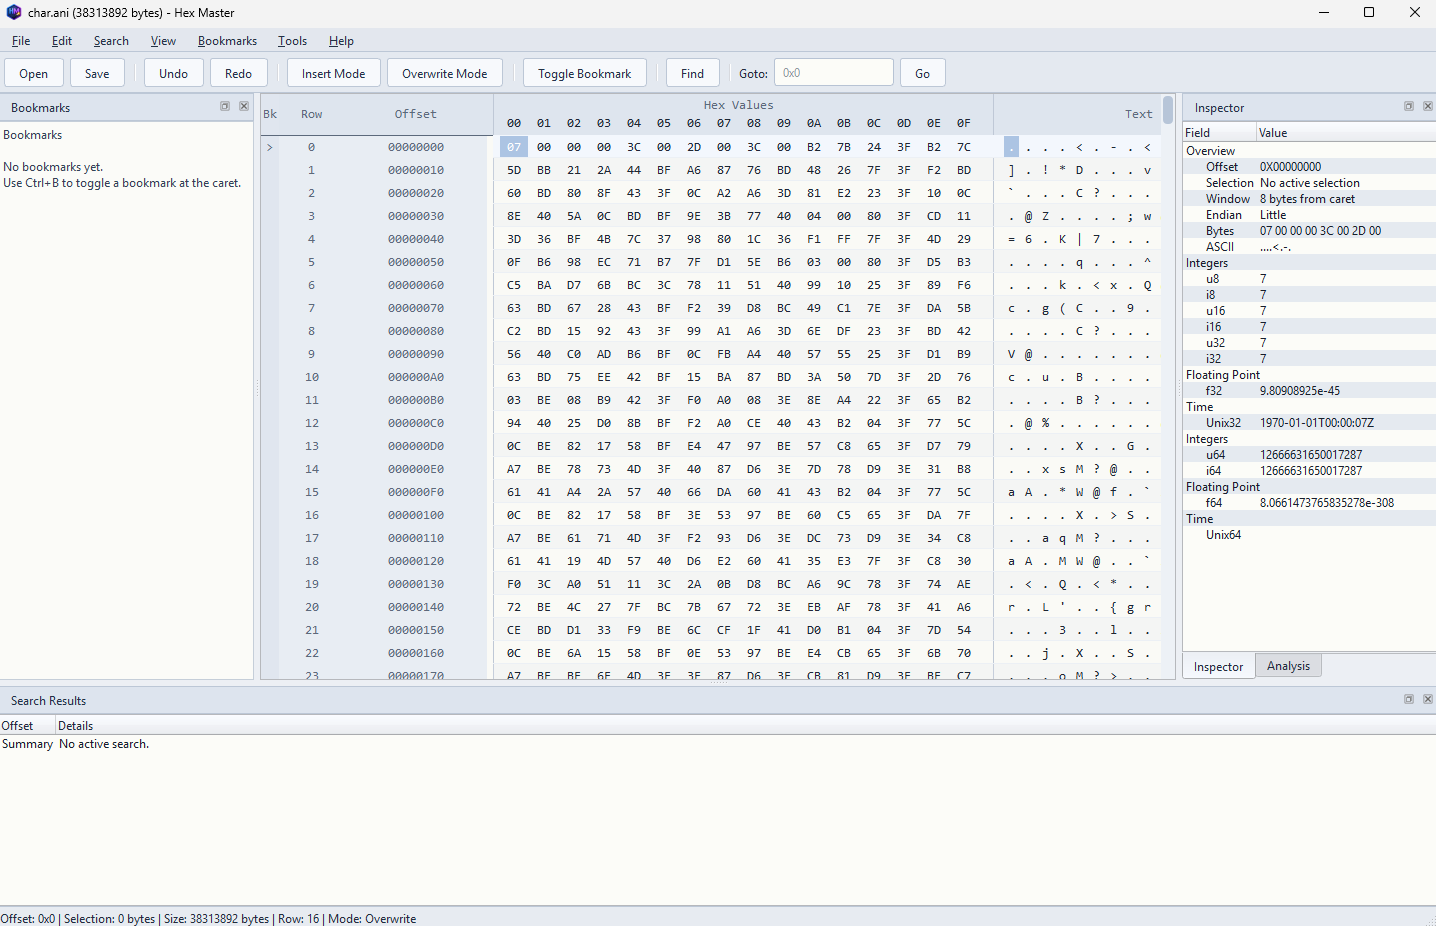
Task: Collapse the Floating Point section
Action: (1222, 374)
